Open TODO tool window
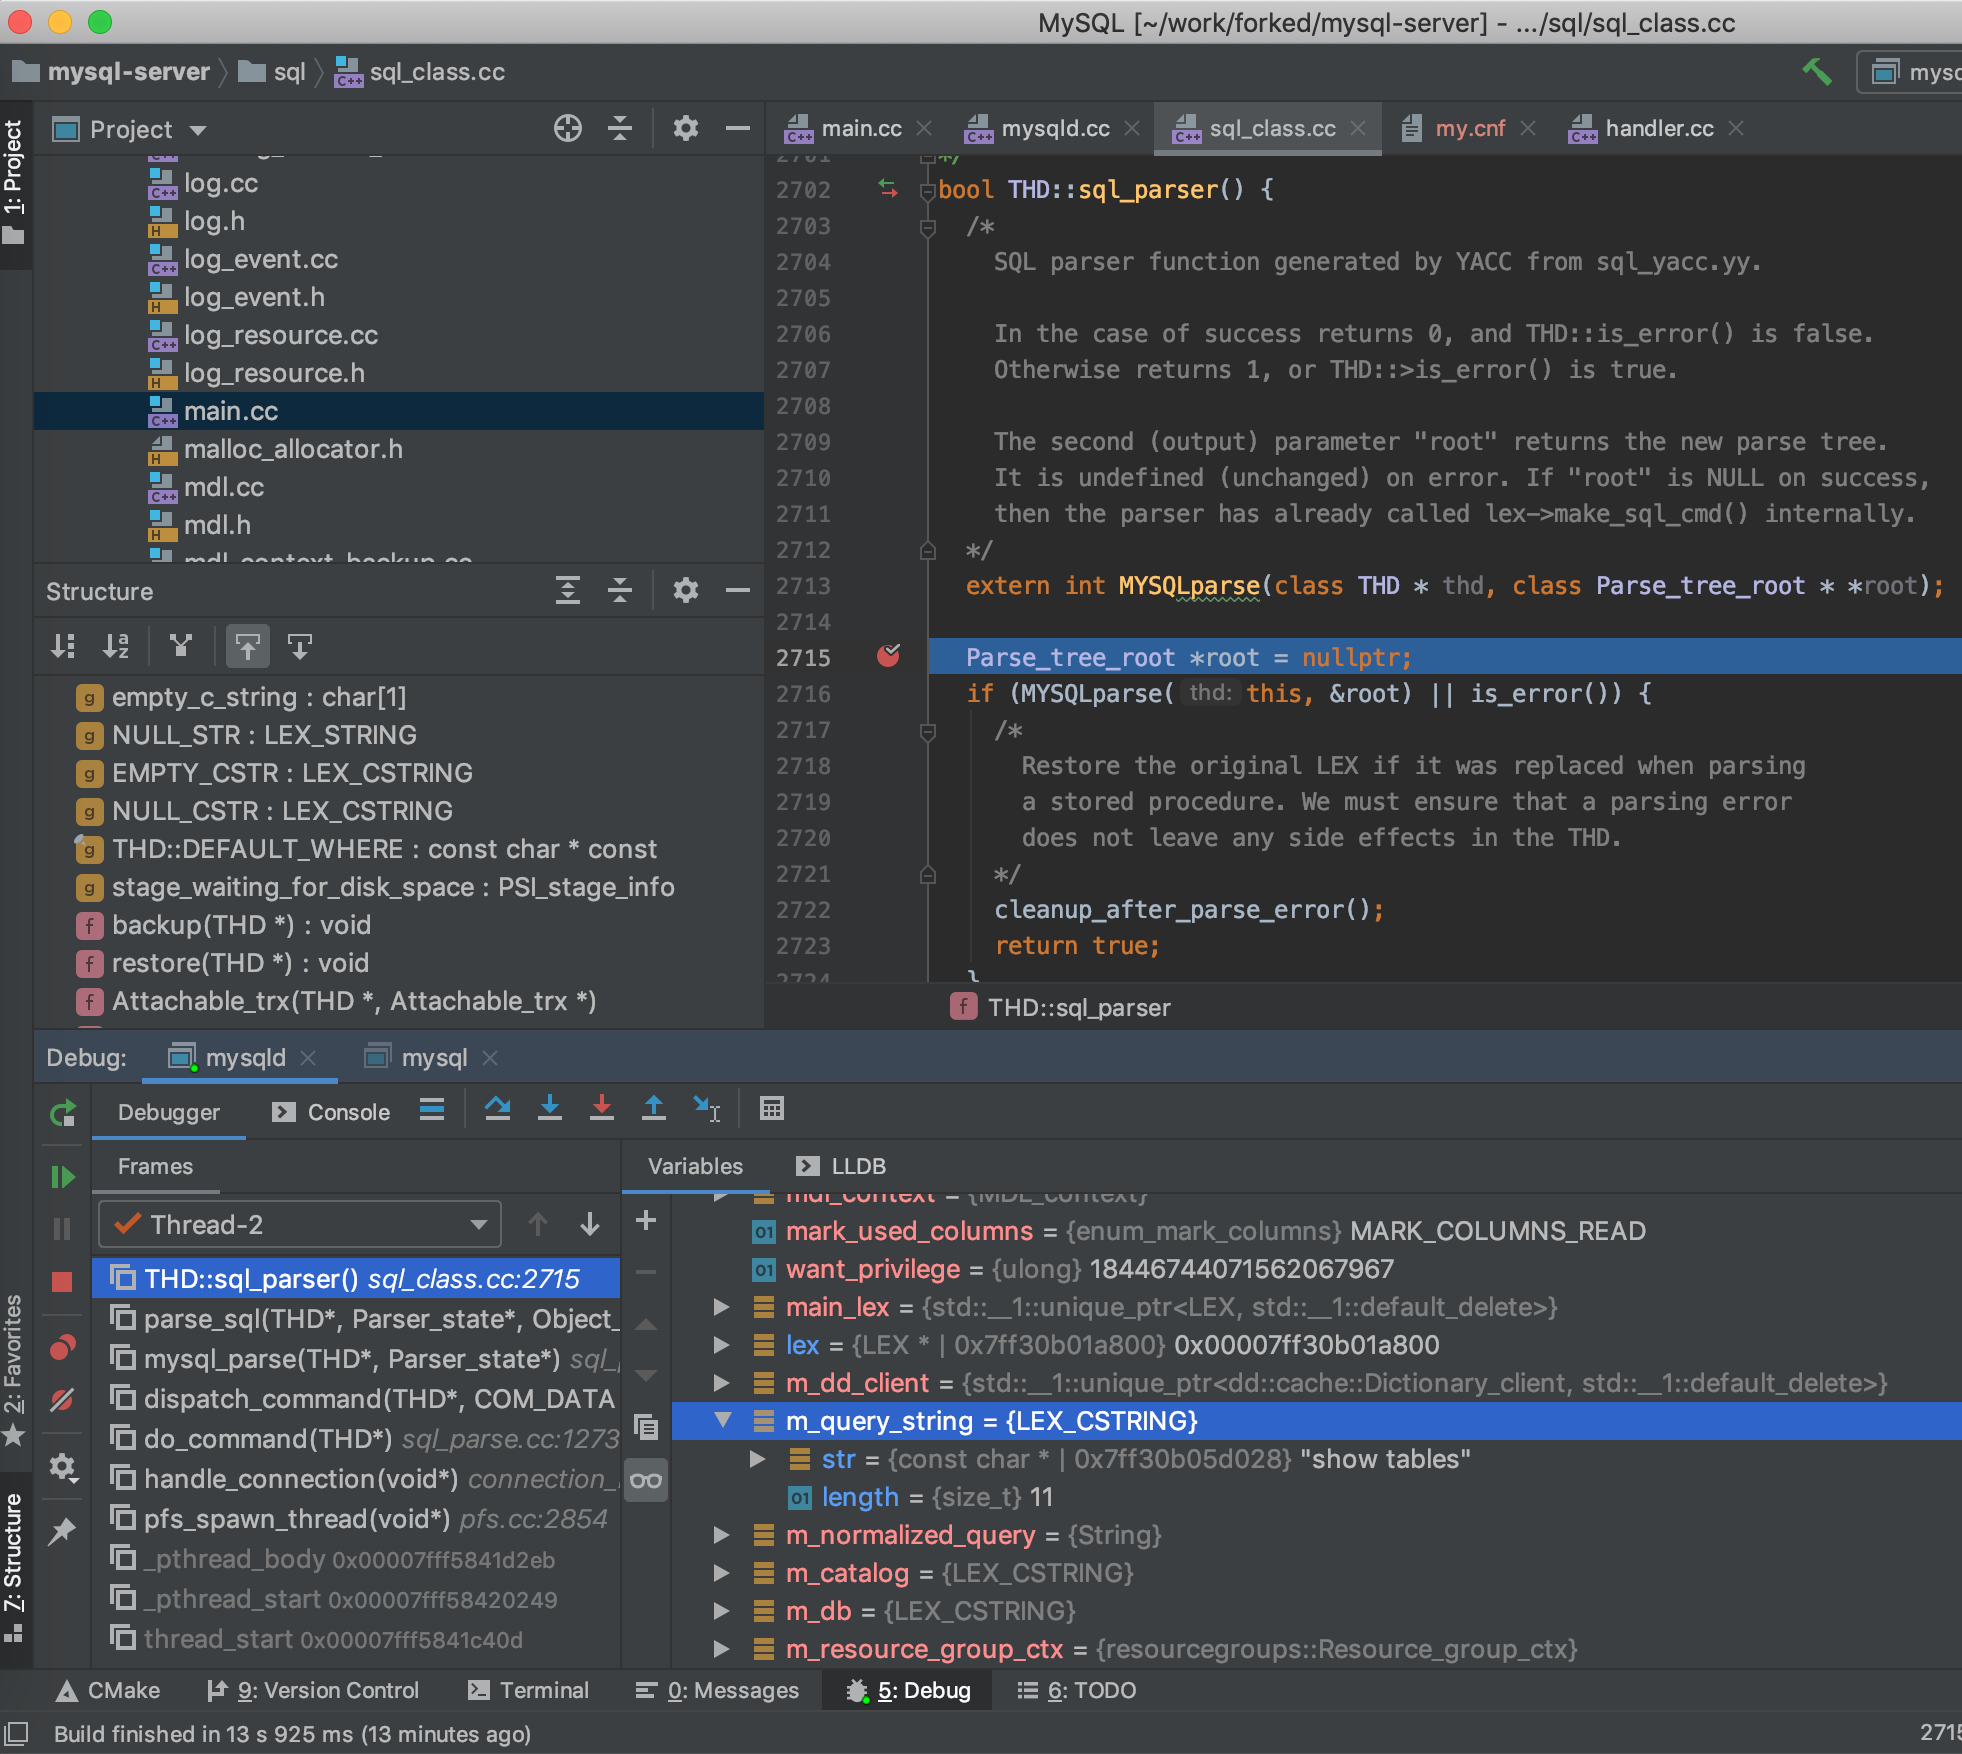 point(1076,1690)
